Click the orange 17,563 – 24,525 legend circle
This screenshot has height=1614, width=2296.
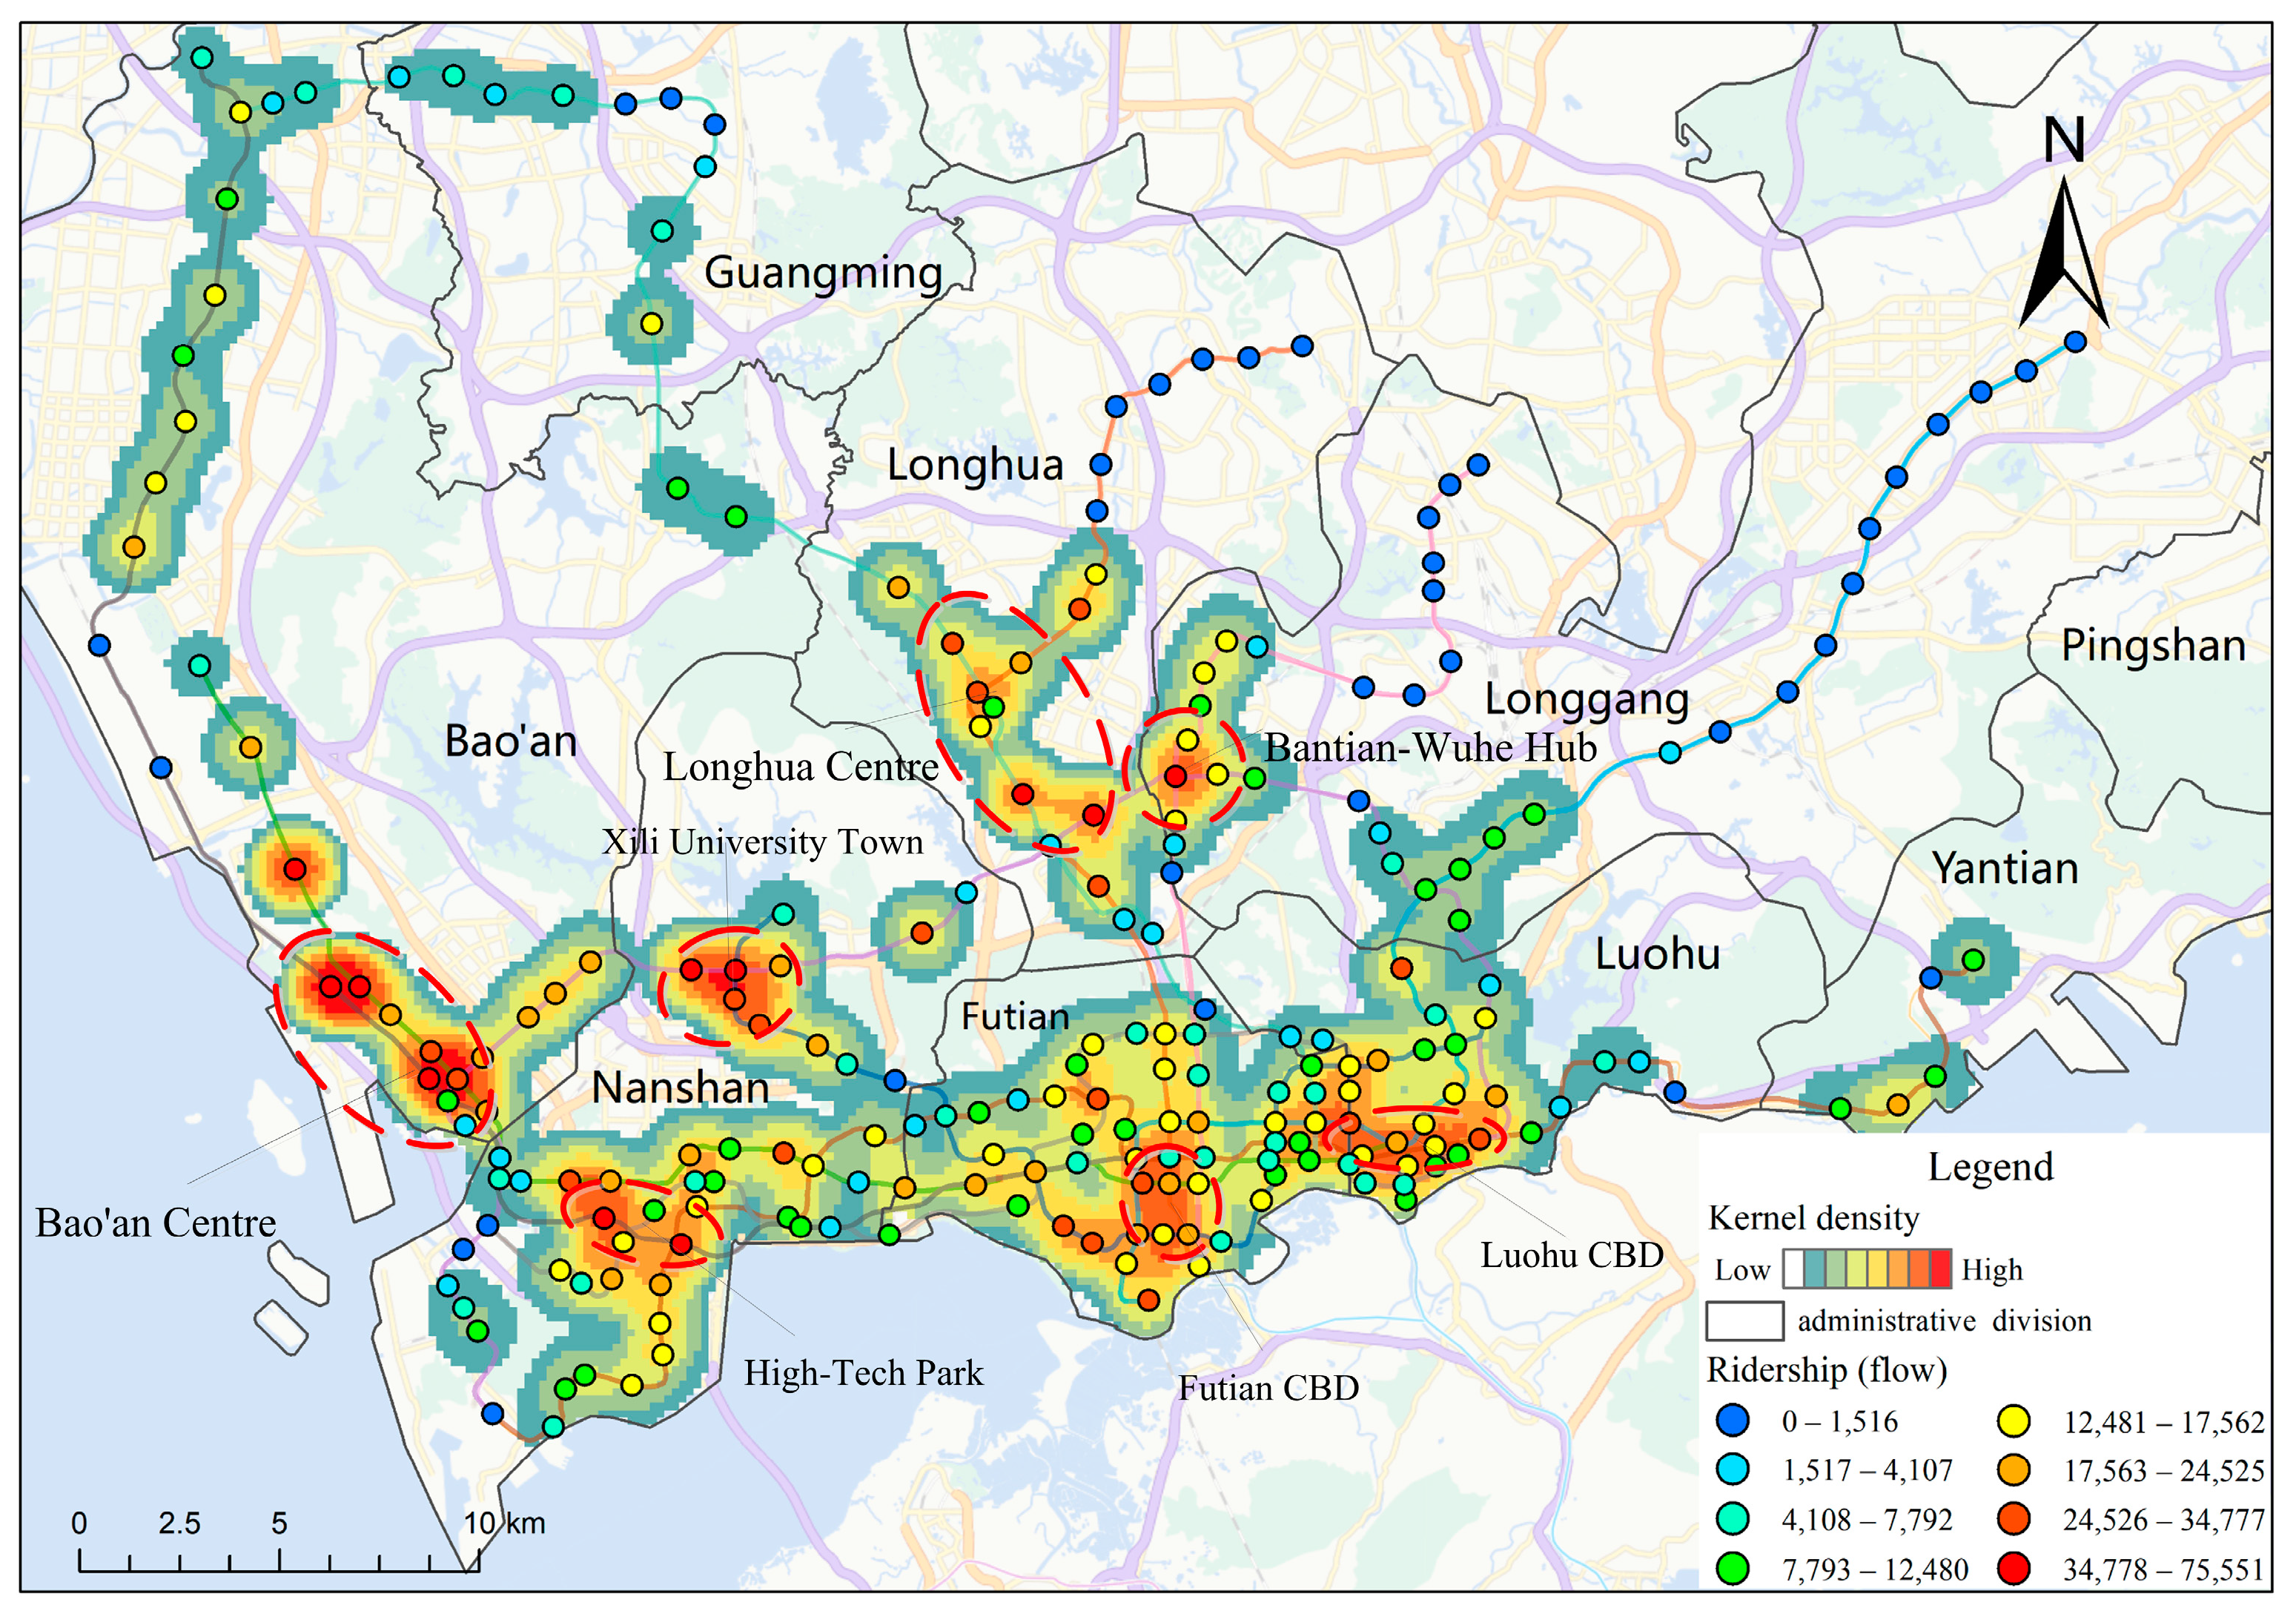(x=2013, y=1470)
